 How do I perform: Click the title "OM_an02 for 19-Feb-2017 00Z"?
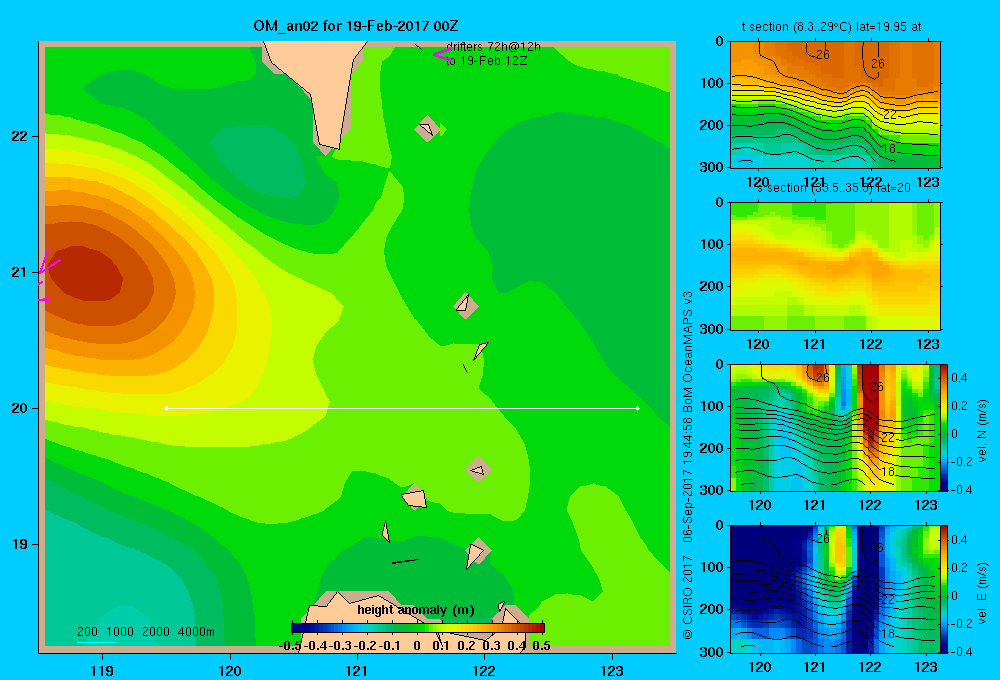pos(356,26)
